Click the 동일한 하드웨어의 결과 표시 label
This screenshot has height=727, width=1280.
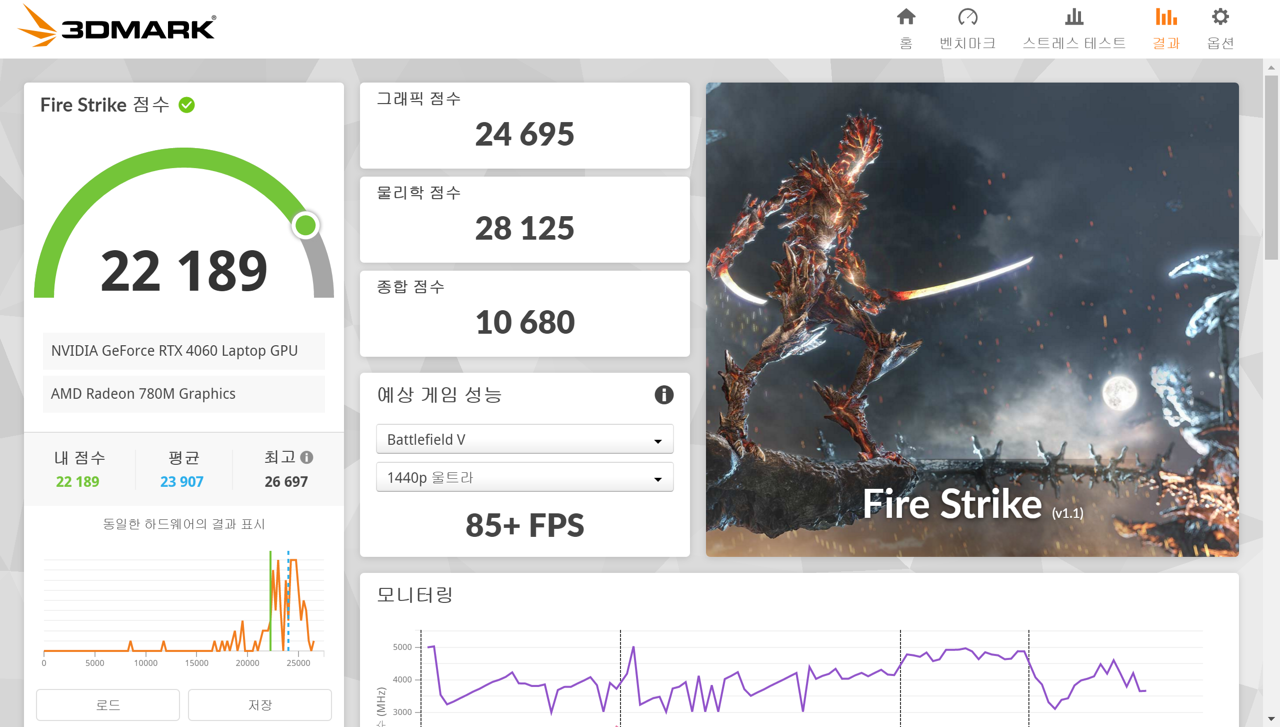pos(184,524)
